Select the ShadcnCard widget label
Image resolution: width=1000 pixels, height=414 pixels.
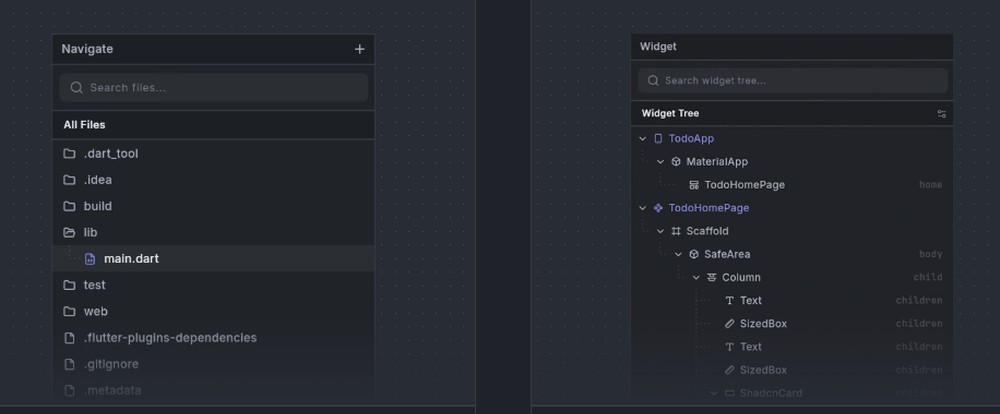tap(771, 393)
